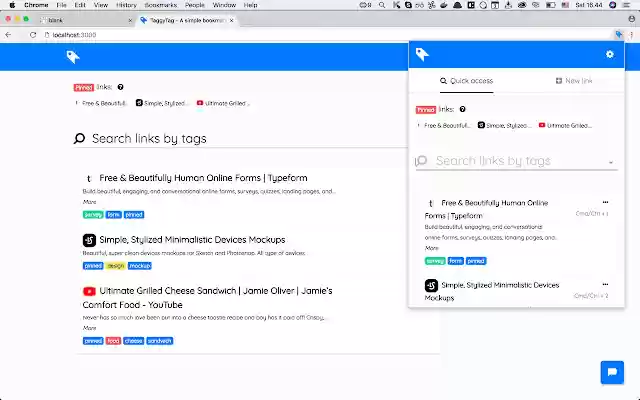This screenshot has height=400, width=640.
Task: Click the Typeform favicon in the main list
Action: [x=89, y=178]
